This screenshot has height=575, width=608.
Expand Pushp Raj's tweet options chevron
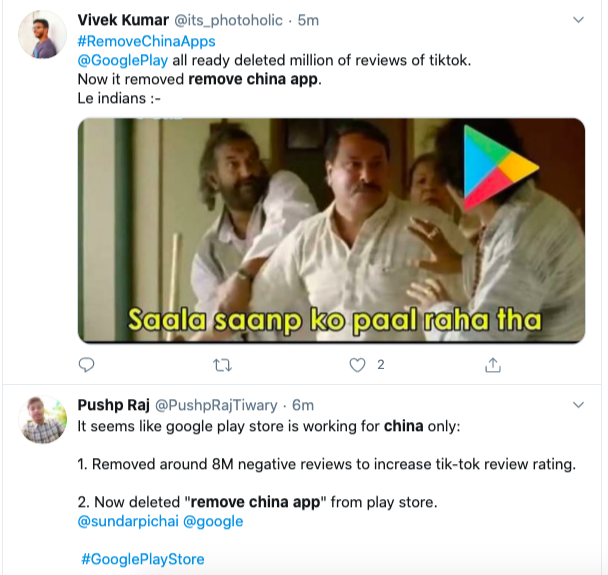coord(578,405)
